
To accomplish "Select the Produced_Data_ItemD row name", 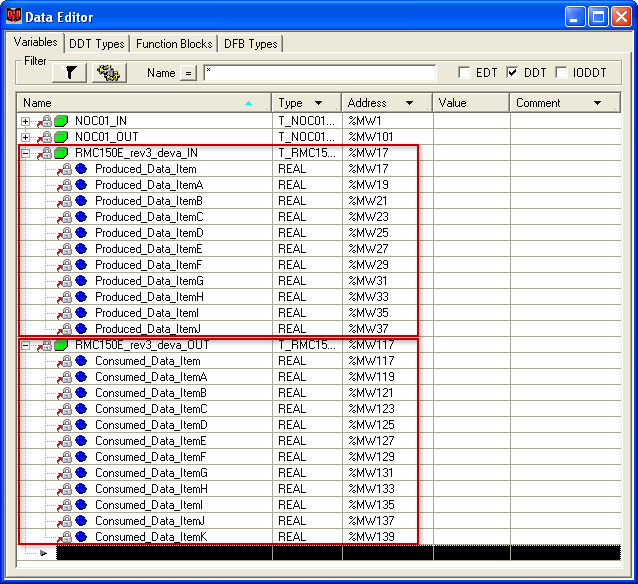I will coord(149,233).
